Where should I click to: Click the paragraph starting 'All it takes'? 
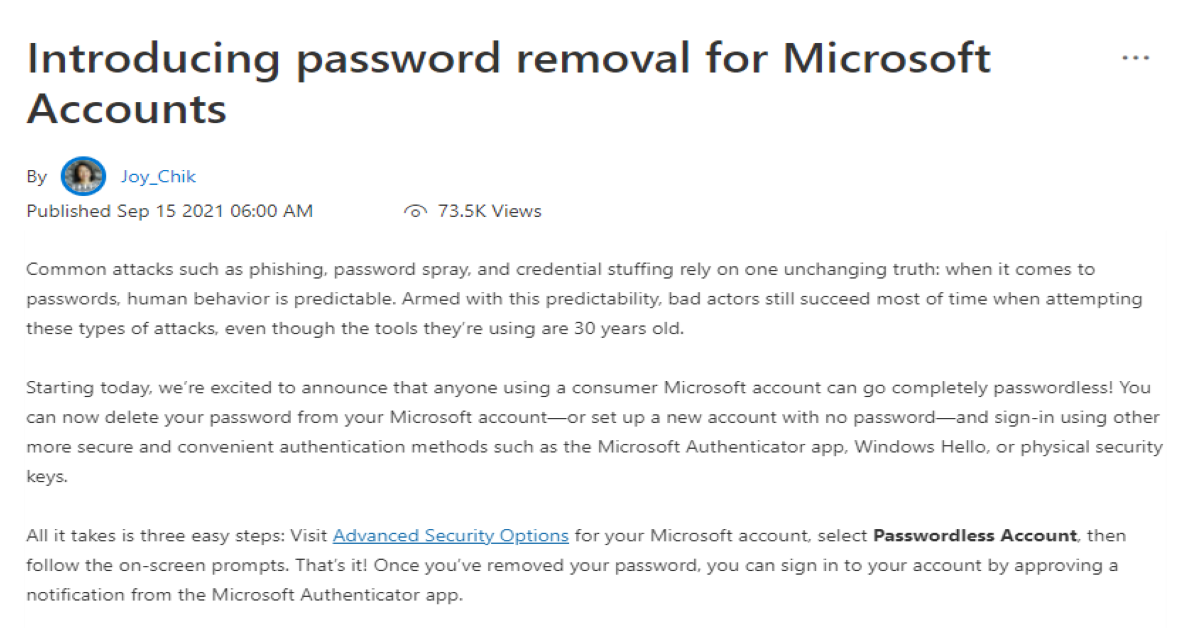tap(572, 566)
